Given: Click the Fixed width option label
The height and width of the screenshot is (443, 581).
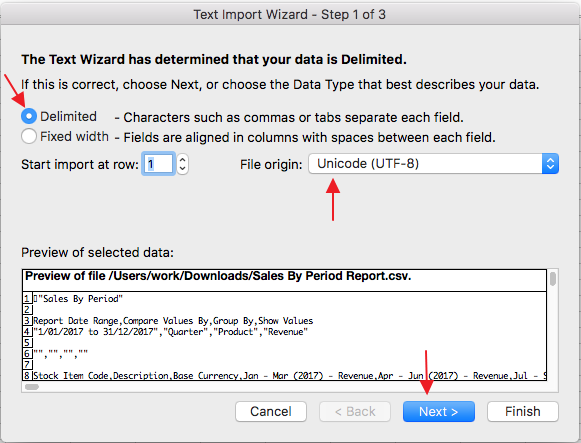Looking at the screenshot, I should (74, 137).
